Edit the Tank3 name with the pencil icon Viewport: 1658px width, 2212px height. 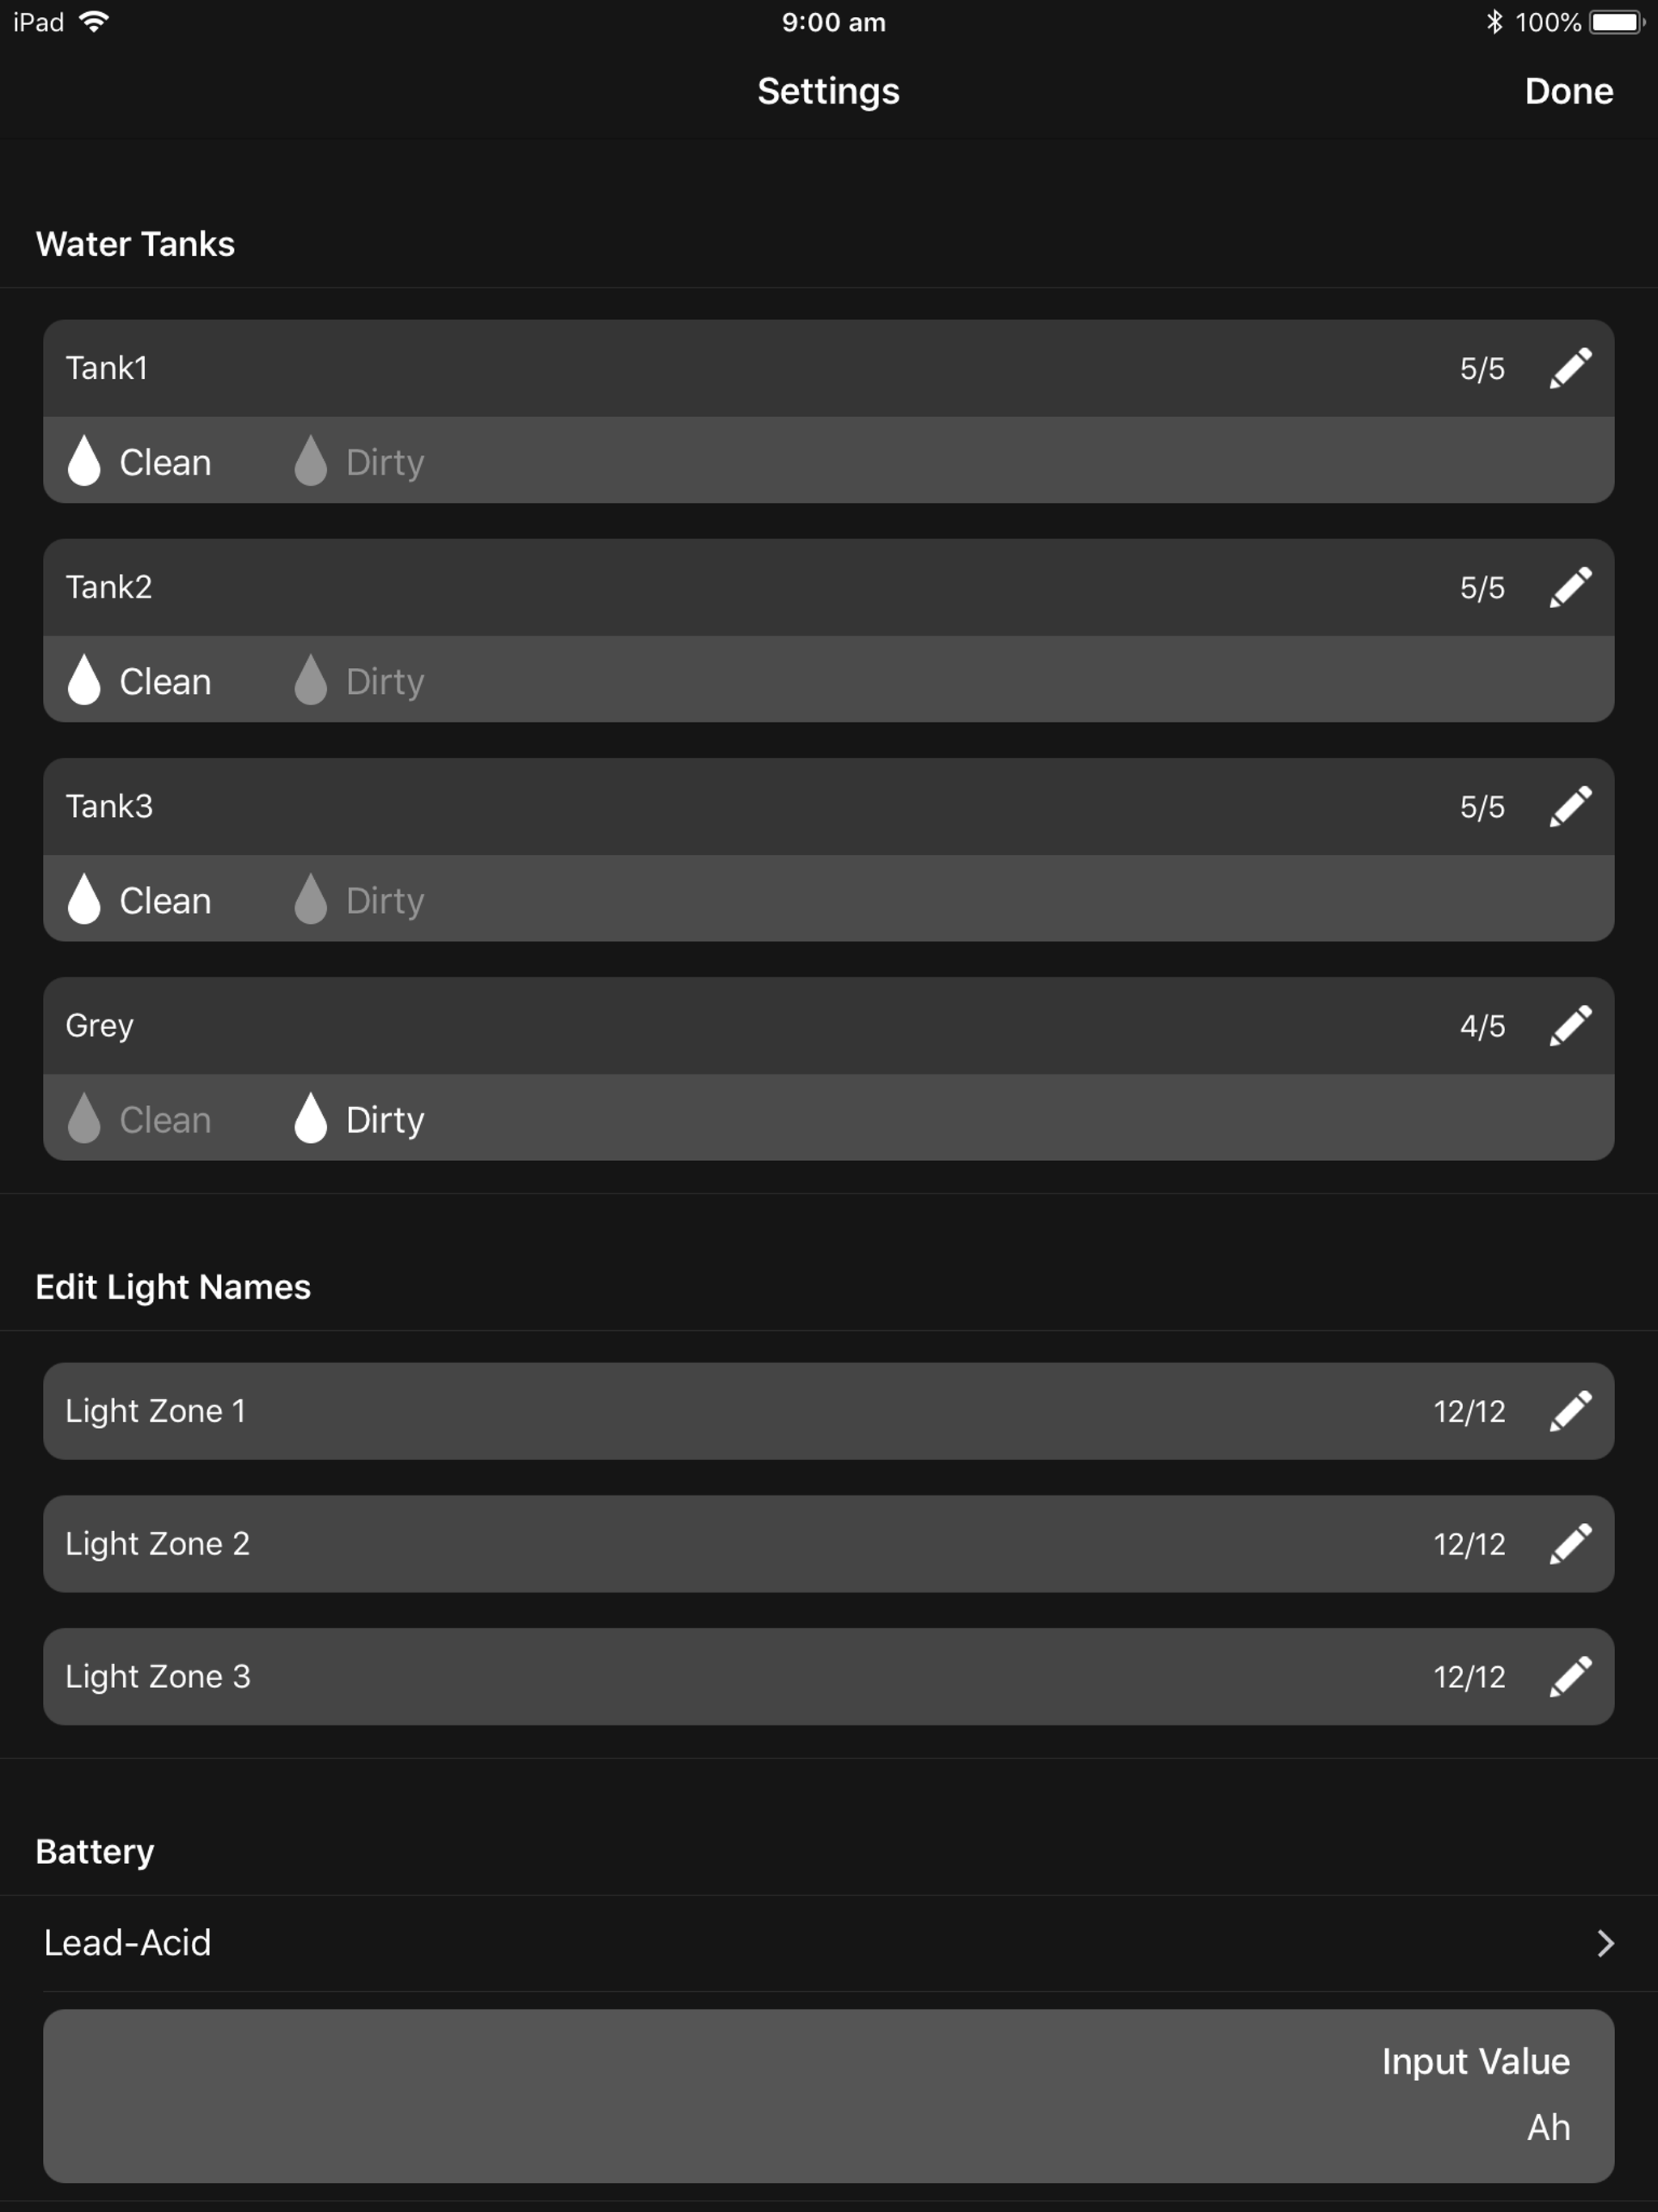click(x=1570, y=806)
